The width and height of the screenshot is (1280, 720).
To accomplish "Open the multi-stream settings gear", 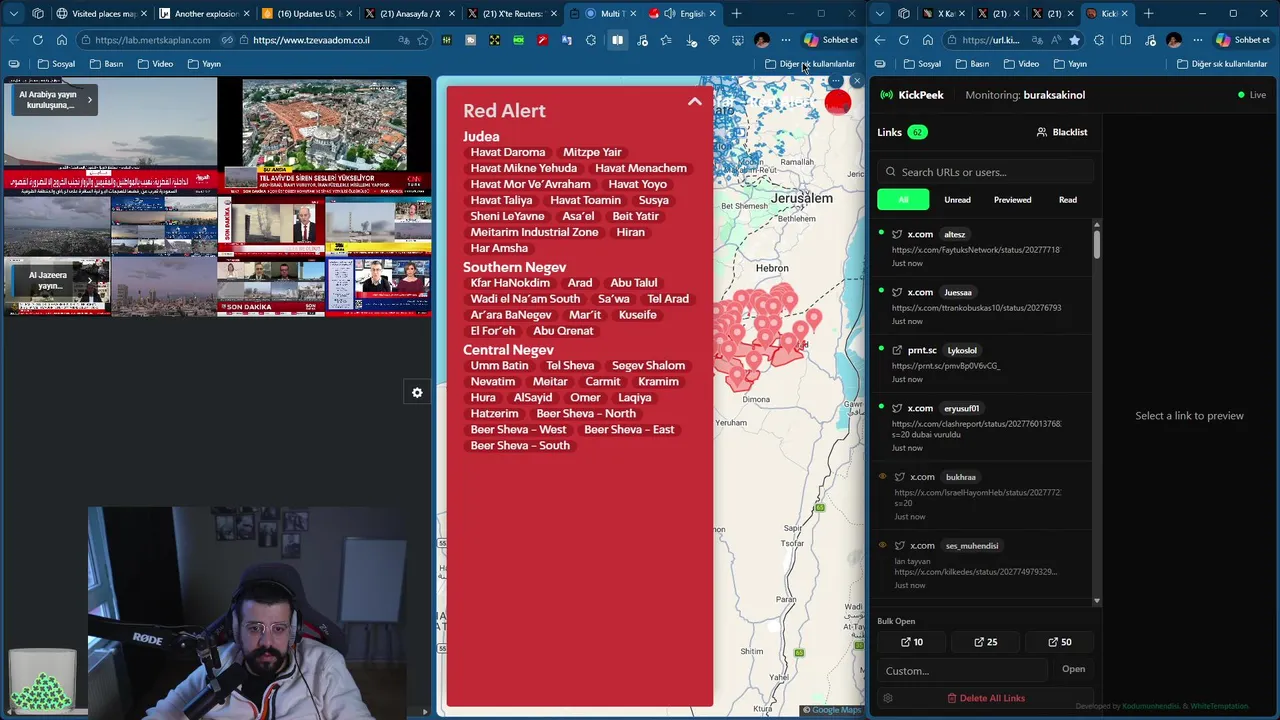I will point(417,393).
